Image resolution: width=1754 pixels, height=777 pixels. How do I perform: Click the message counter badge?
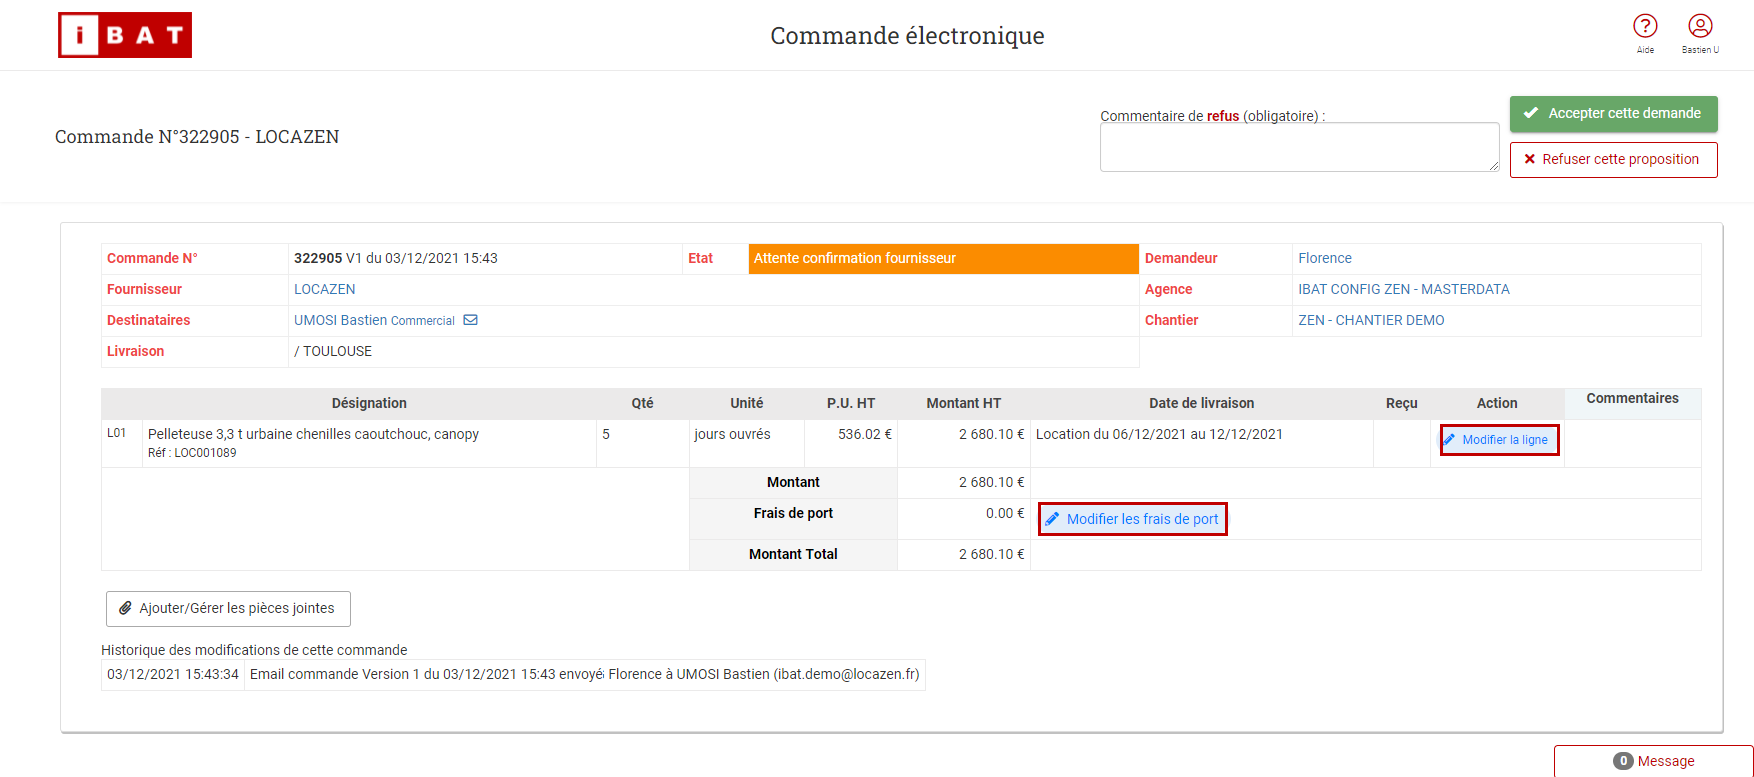pyautogui.click(x=1623, y=761)
